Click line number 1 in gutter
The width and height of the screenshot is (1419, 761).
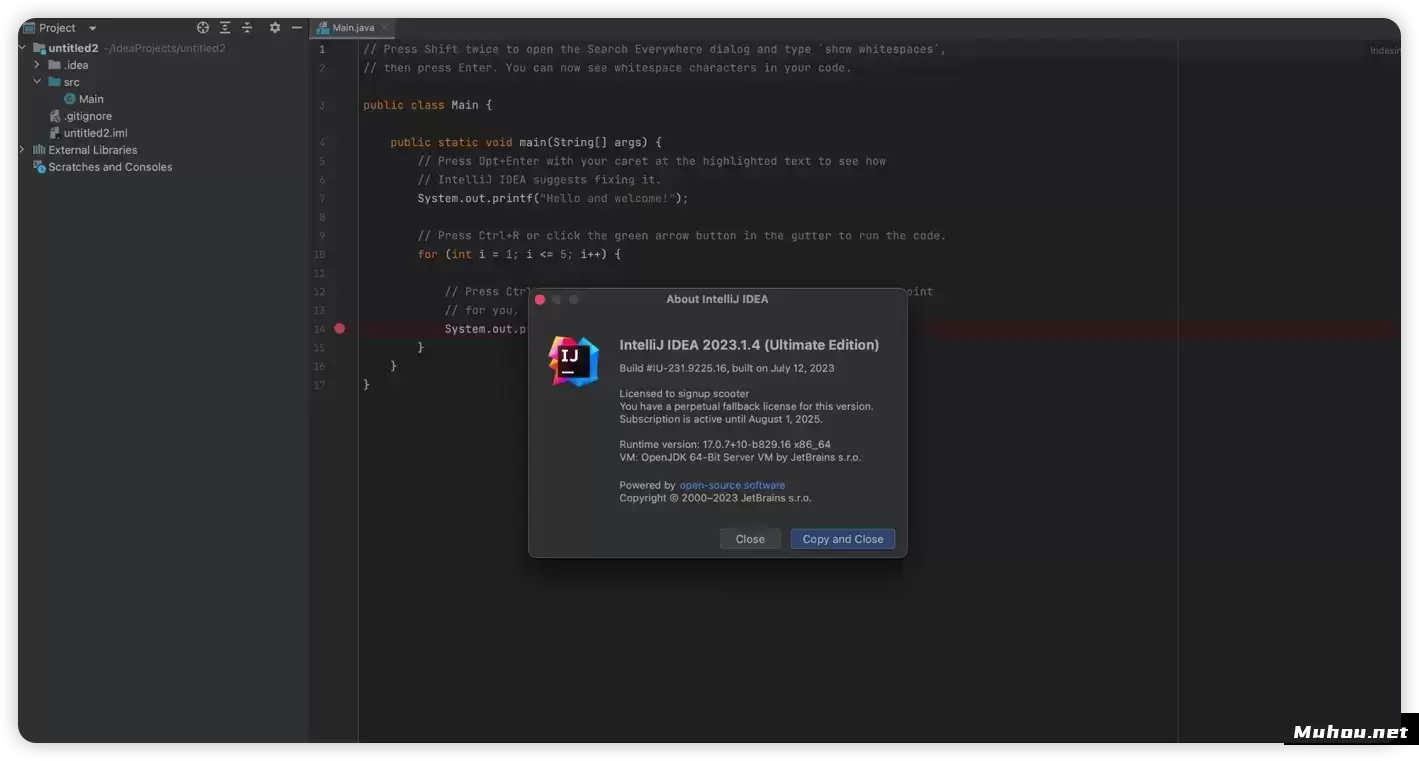322,49
